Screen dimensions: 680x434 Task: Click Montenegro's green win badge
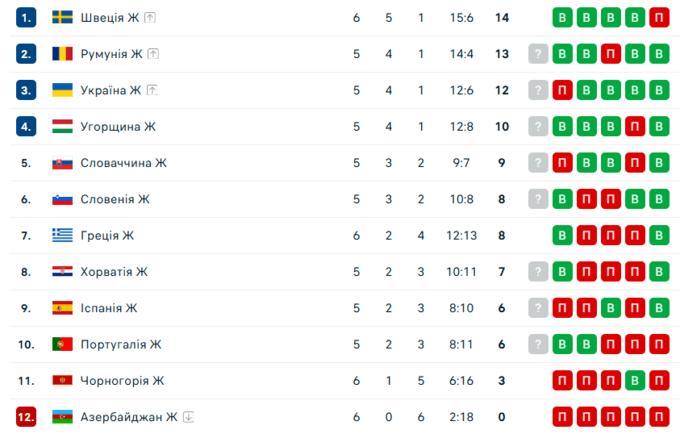pyautogui.click(x=635, y=380)
